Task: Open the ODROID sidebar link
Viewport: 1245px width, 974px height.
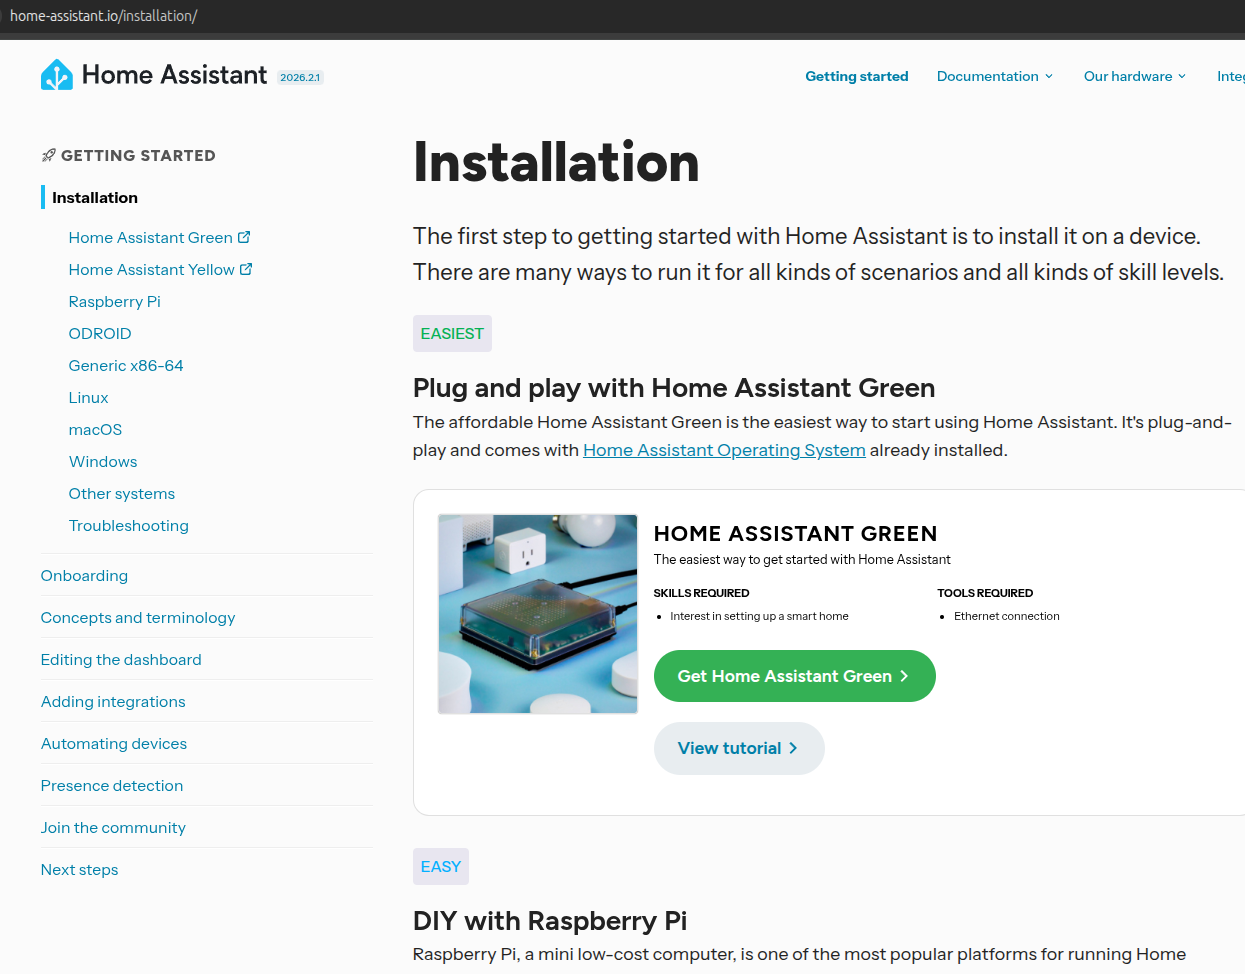Action: pos(100,333)
